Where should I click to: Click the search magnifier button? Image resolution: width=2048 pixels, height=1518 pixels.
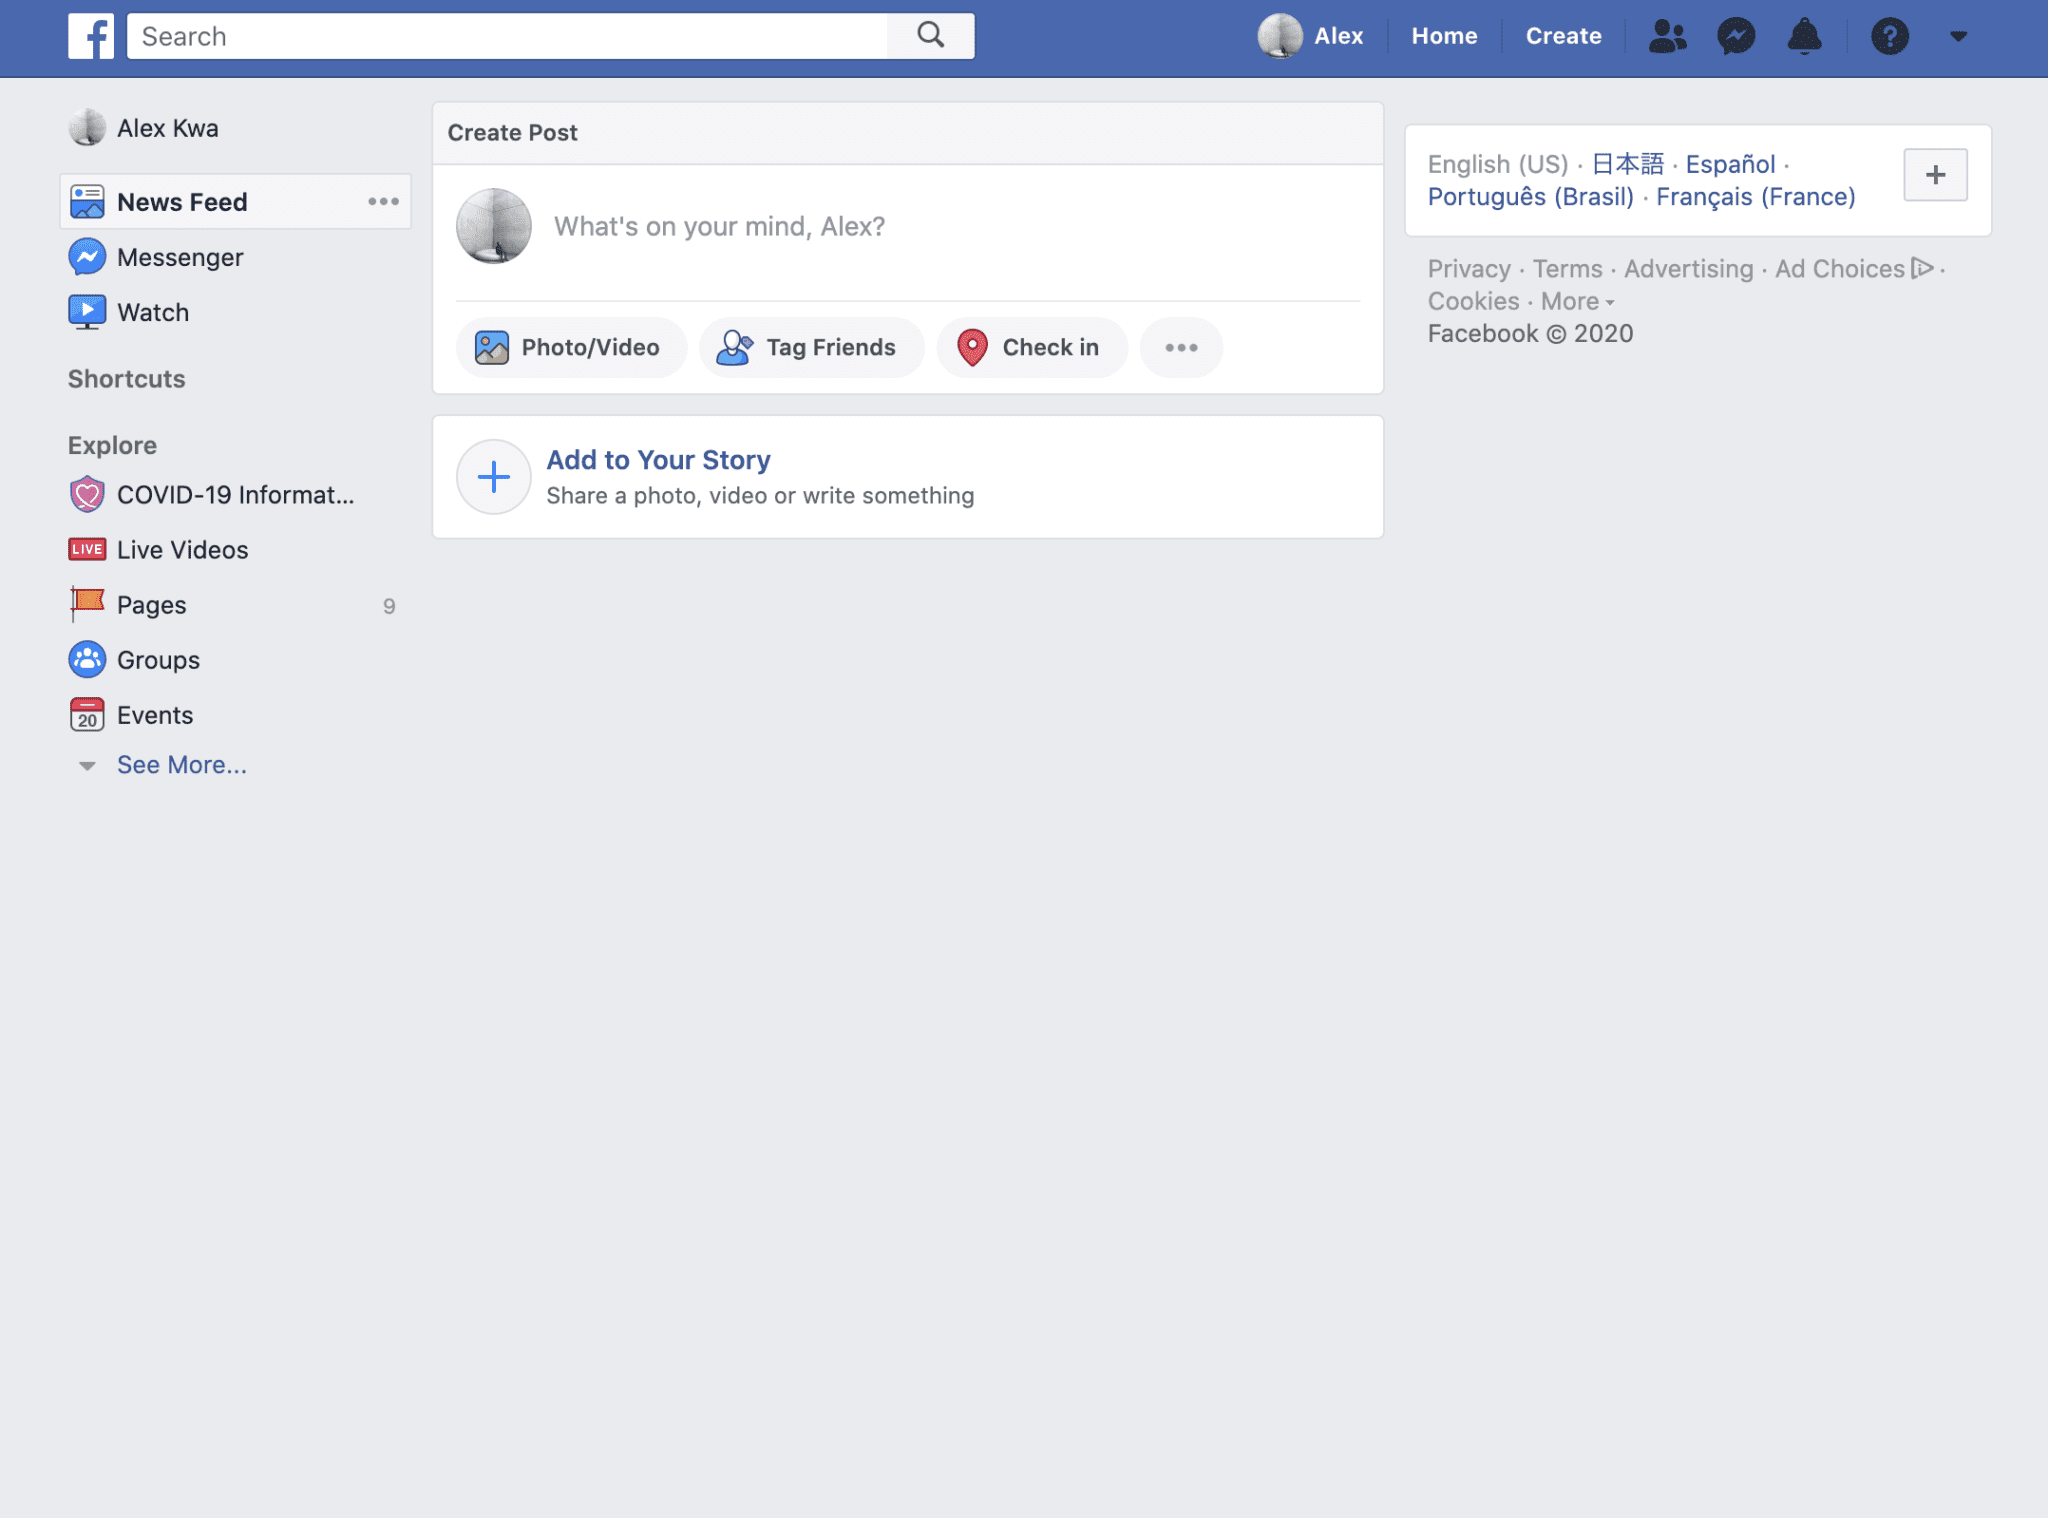(x=930, y=36)
